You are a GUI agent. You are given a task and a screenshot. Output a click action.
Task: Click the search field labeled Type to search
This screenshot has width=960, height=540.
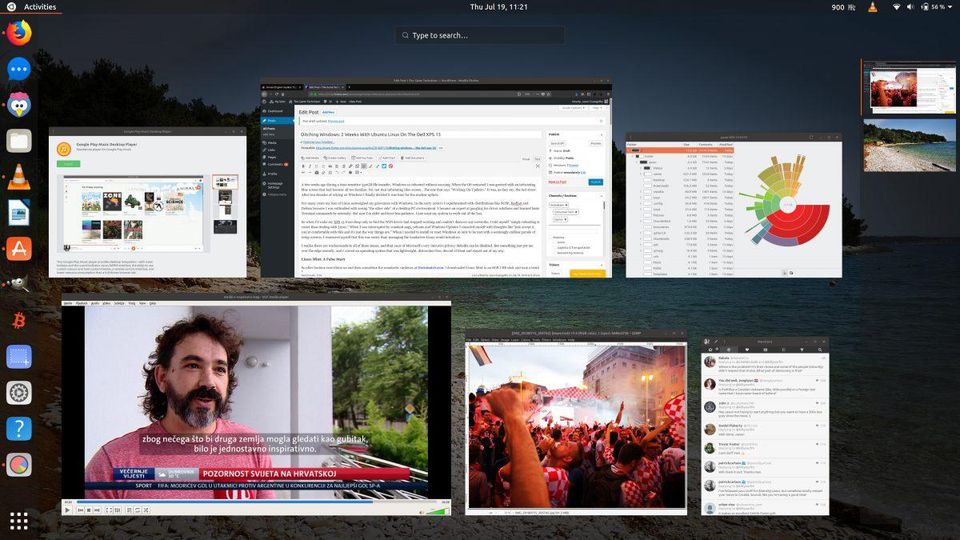click(x=480, y=35)
